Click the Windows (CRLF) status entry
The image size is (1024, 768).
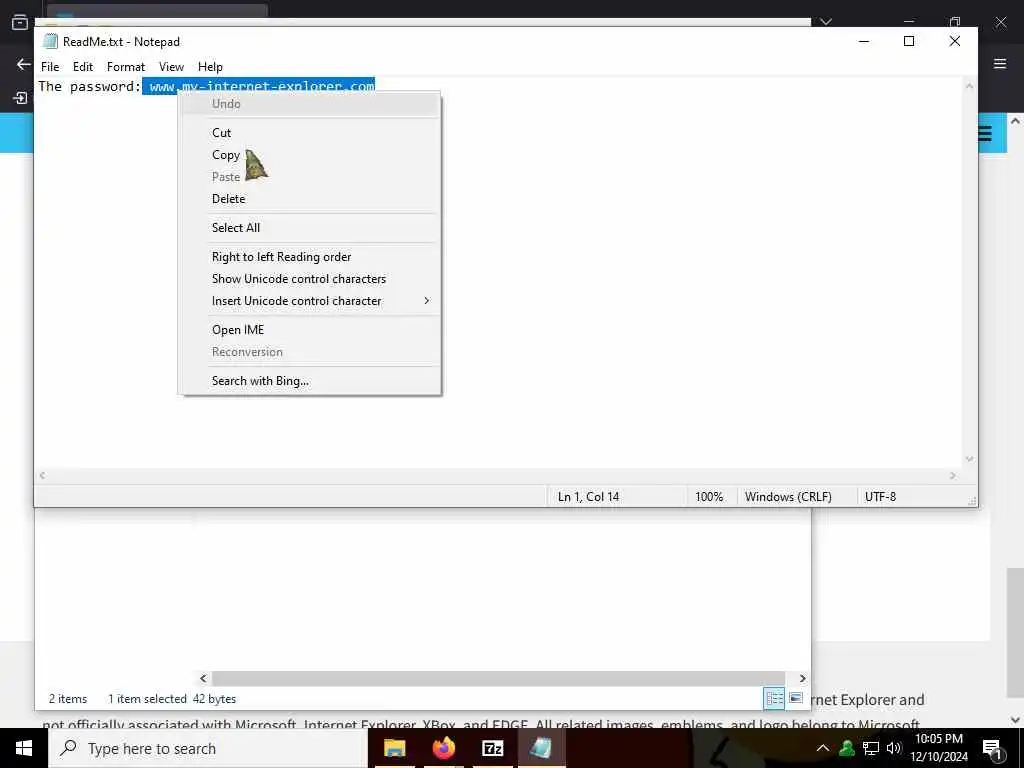click(x=788, y=497)
